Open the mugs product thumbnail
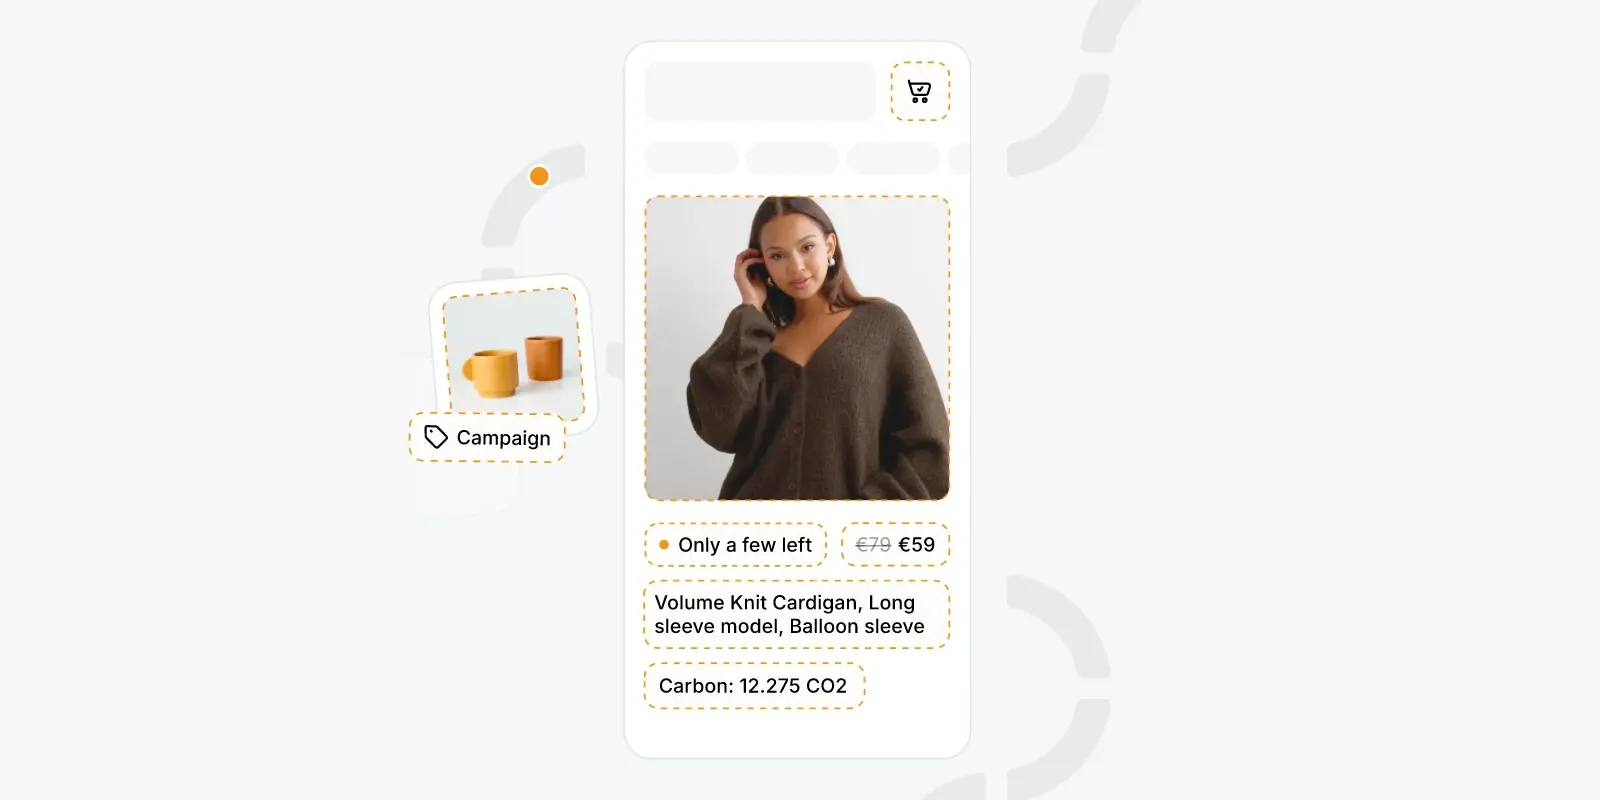The height and width of the screenshot is (800, 1600). click(513, 352)
